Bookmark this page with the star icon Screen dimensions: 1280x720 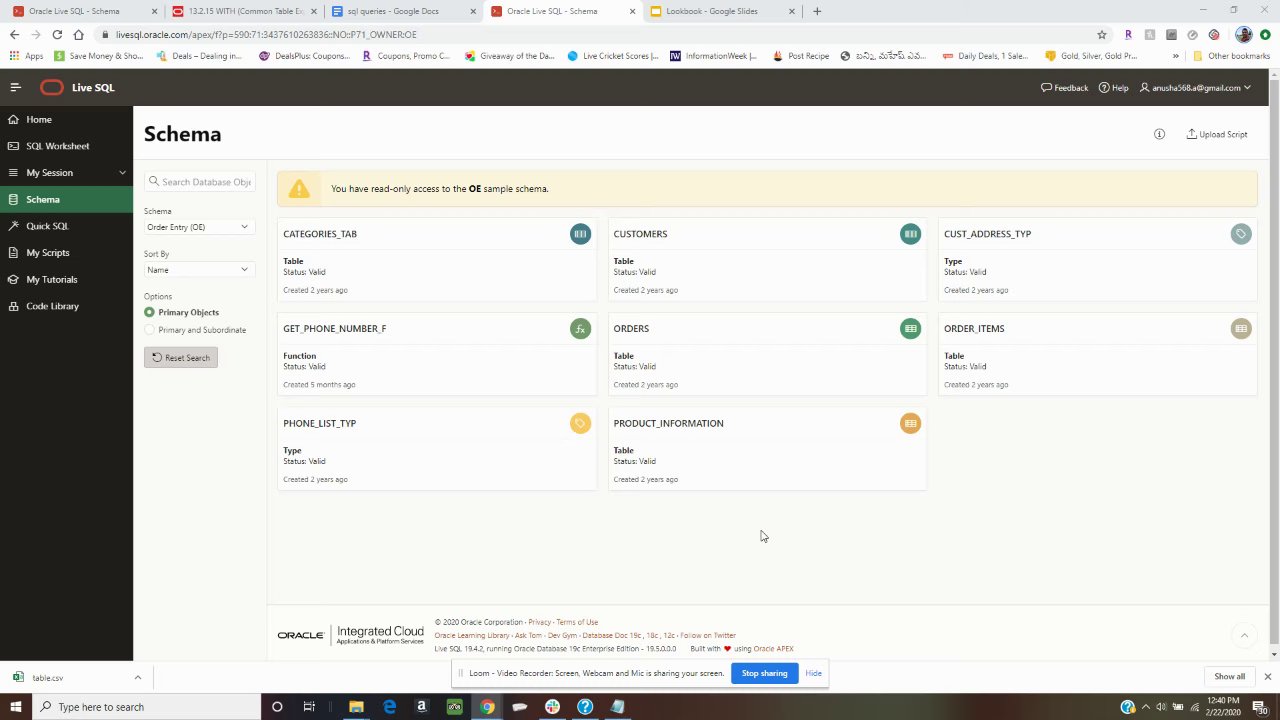1102,34
